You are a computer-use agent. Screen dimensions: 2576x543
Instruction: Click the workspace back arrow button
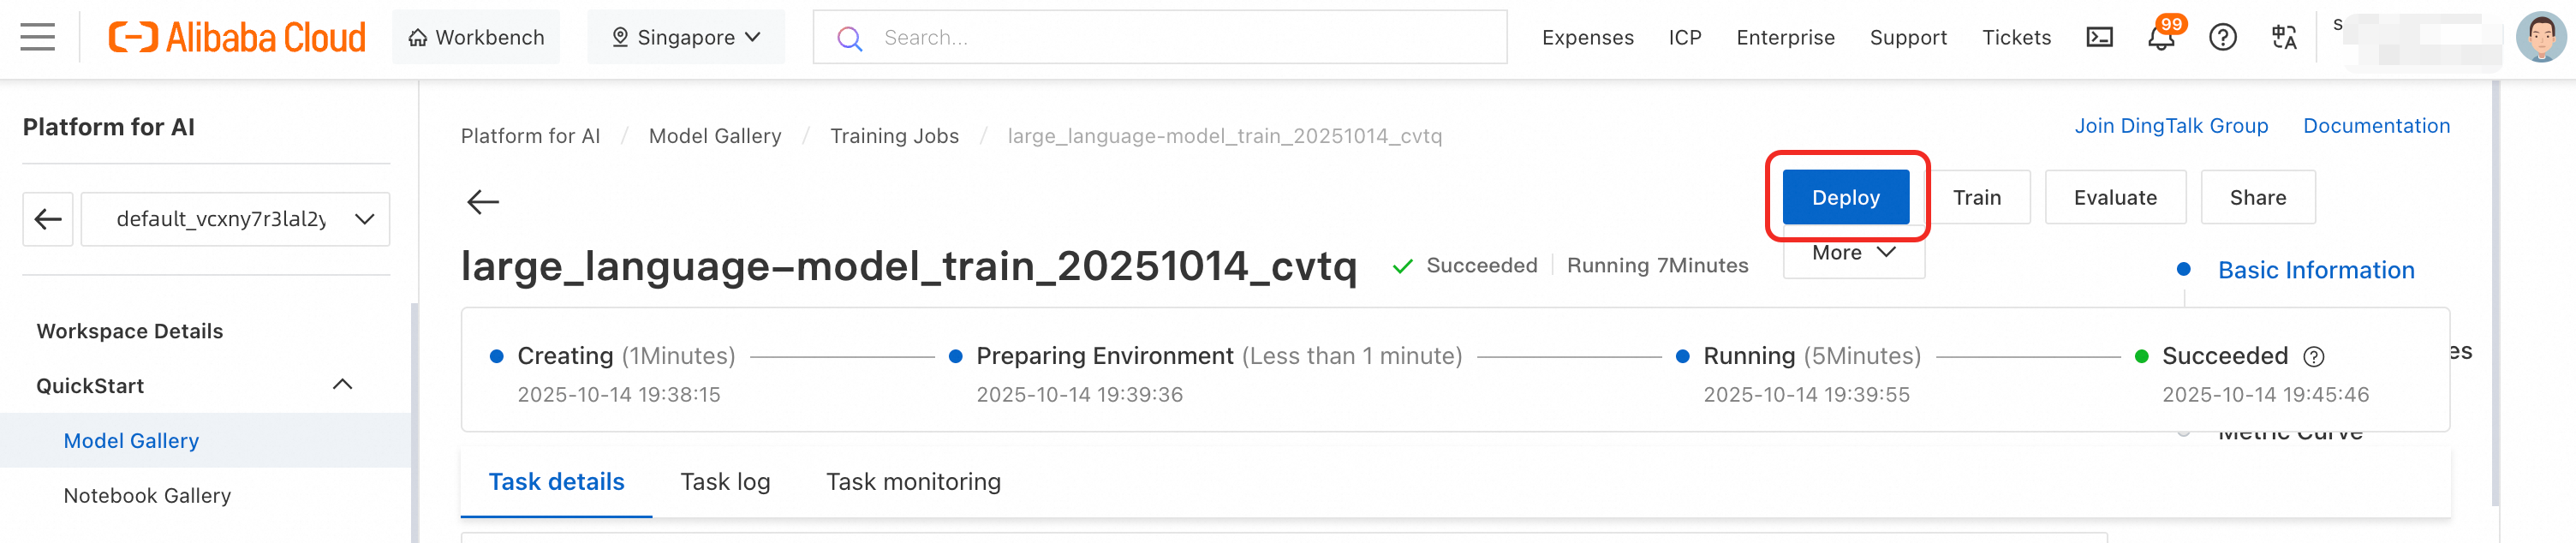tap(48, 219)
